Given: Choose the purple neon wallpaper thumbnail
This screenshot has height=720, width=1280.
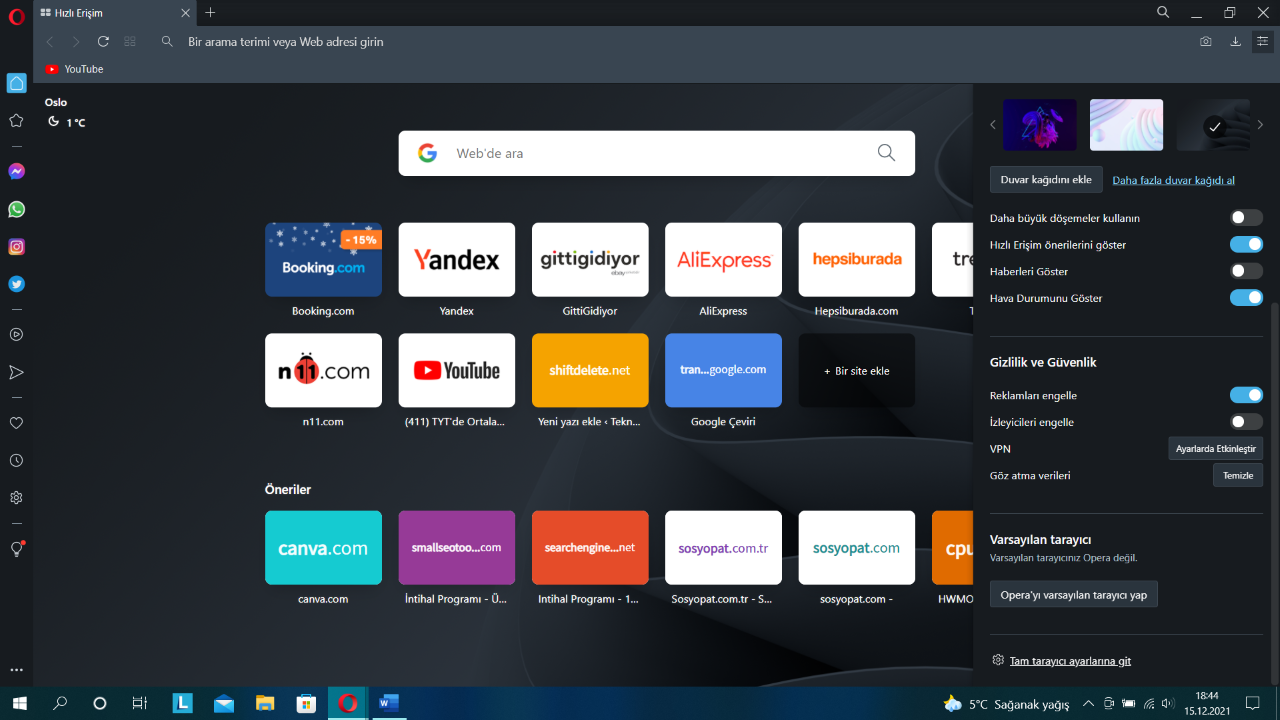Looking at the screenshot, I should point(1039,125).
